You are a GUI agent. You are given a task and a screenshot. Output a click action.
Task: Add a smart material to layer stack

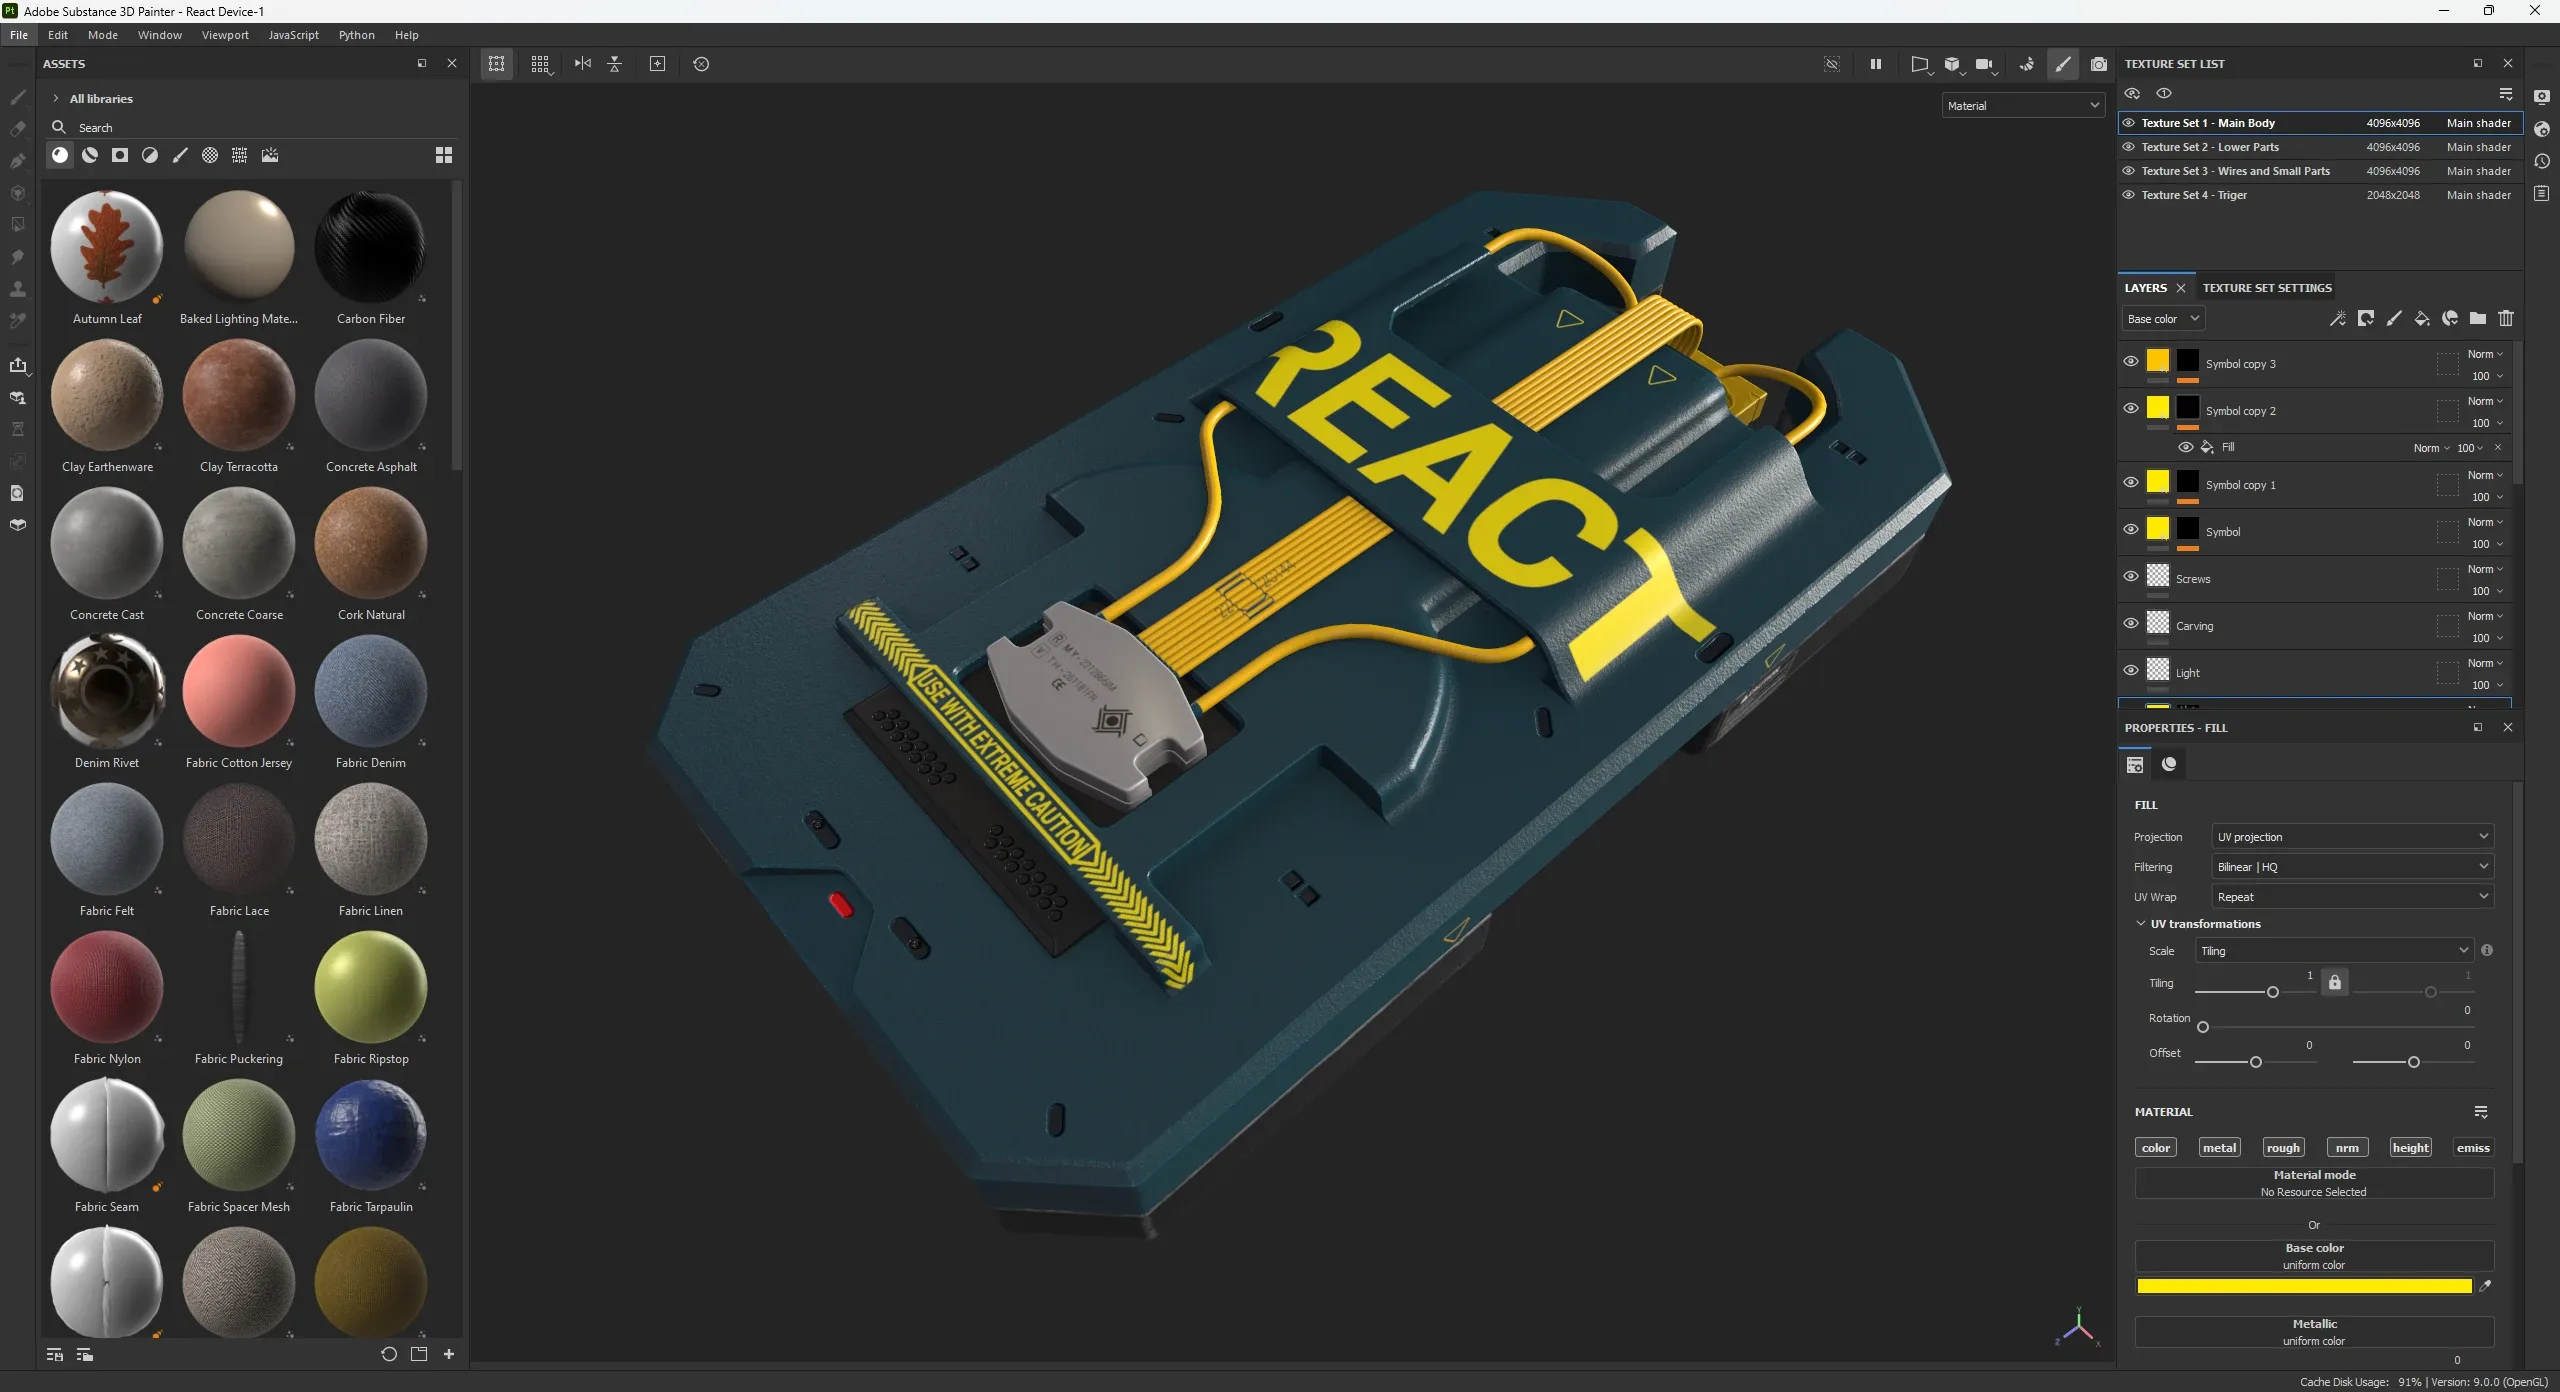(x=2450, y=319)
